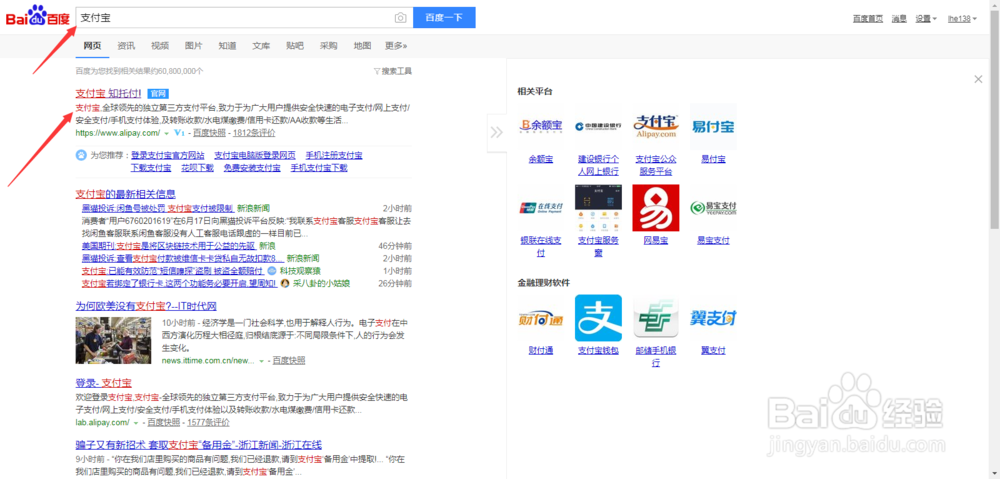Expand arrow next to news.ittime.com.cn URL

pos(261,361)
